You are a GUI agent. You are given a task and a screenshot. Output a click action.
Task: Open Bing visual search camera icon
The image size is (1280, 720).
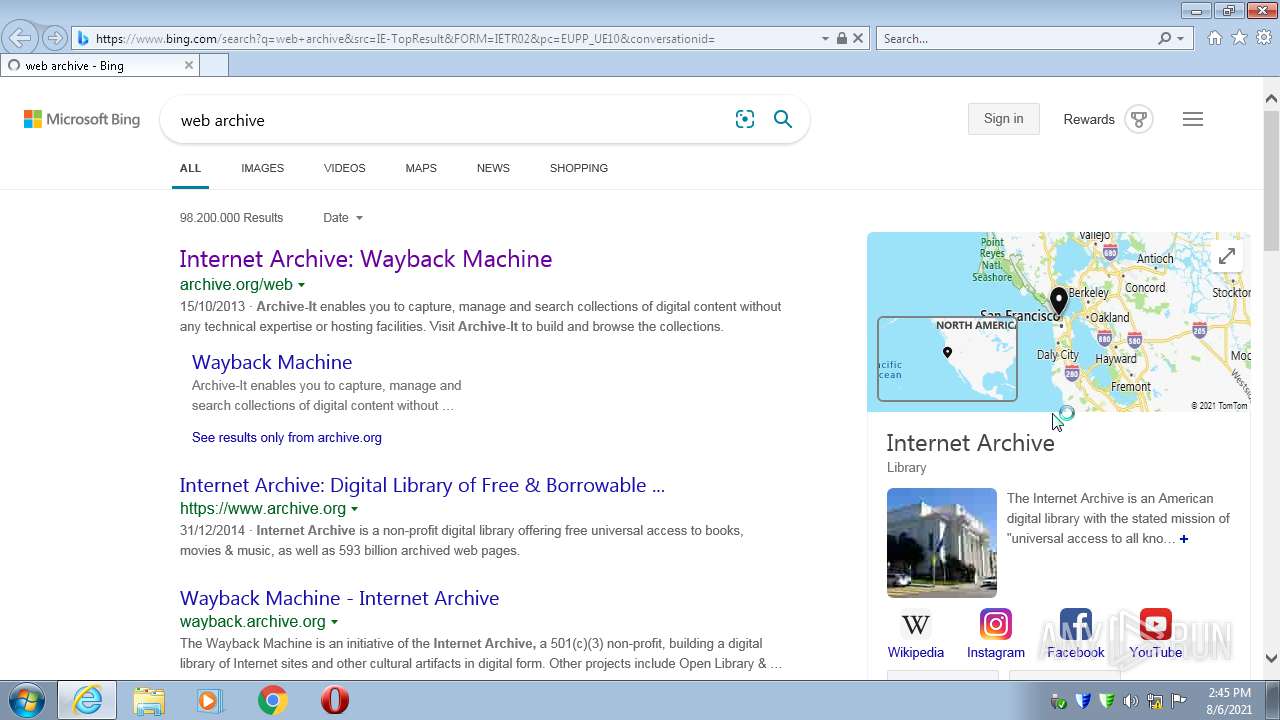coord(745,119)
